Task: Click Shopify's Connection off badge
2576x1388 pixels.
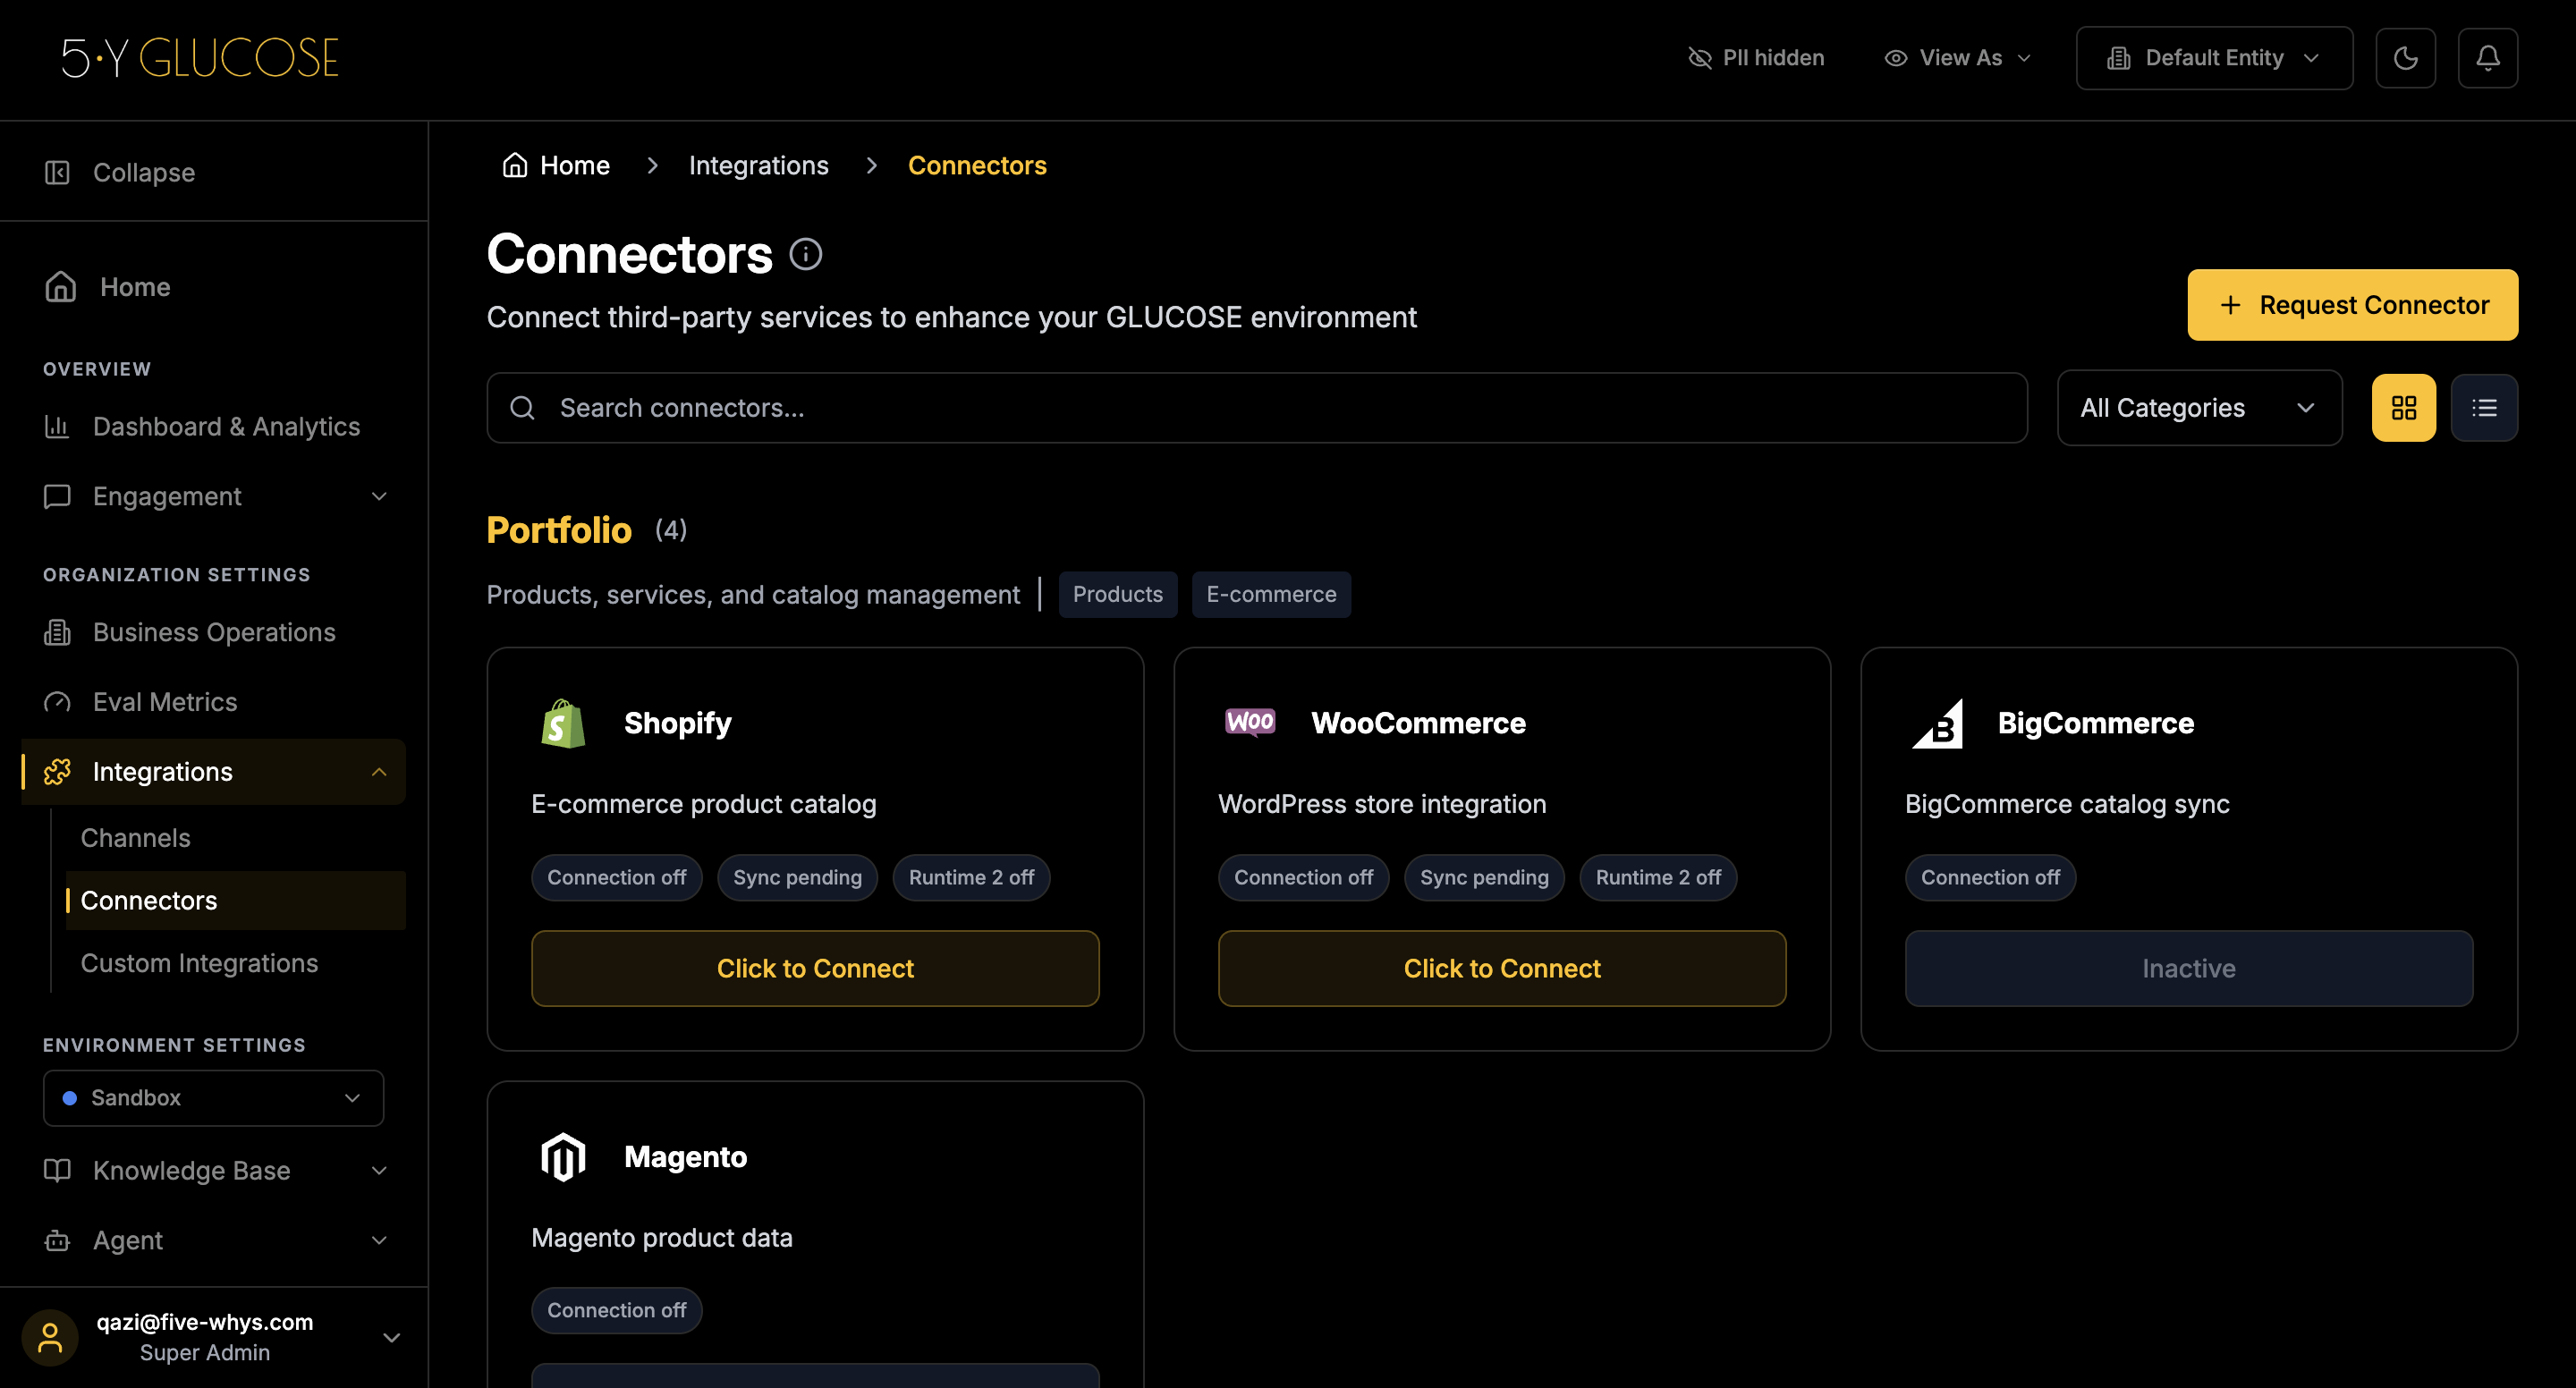Action: [x=616, y=877]
